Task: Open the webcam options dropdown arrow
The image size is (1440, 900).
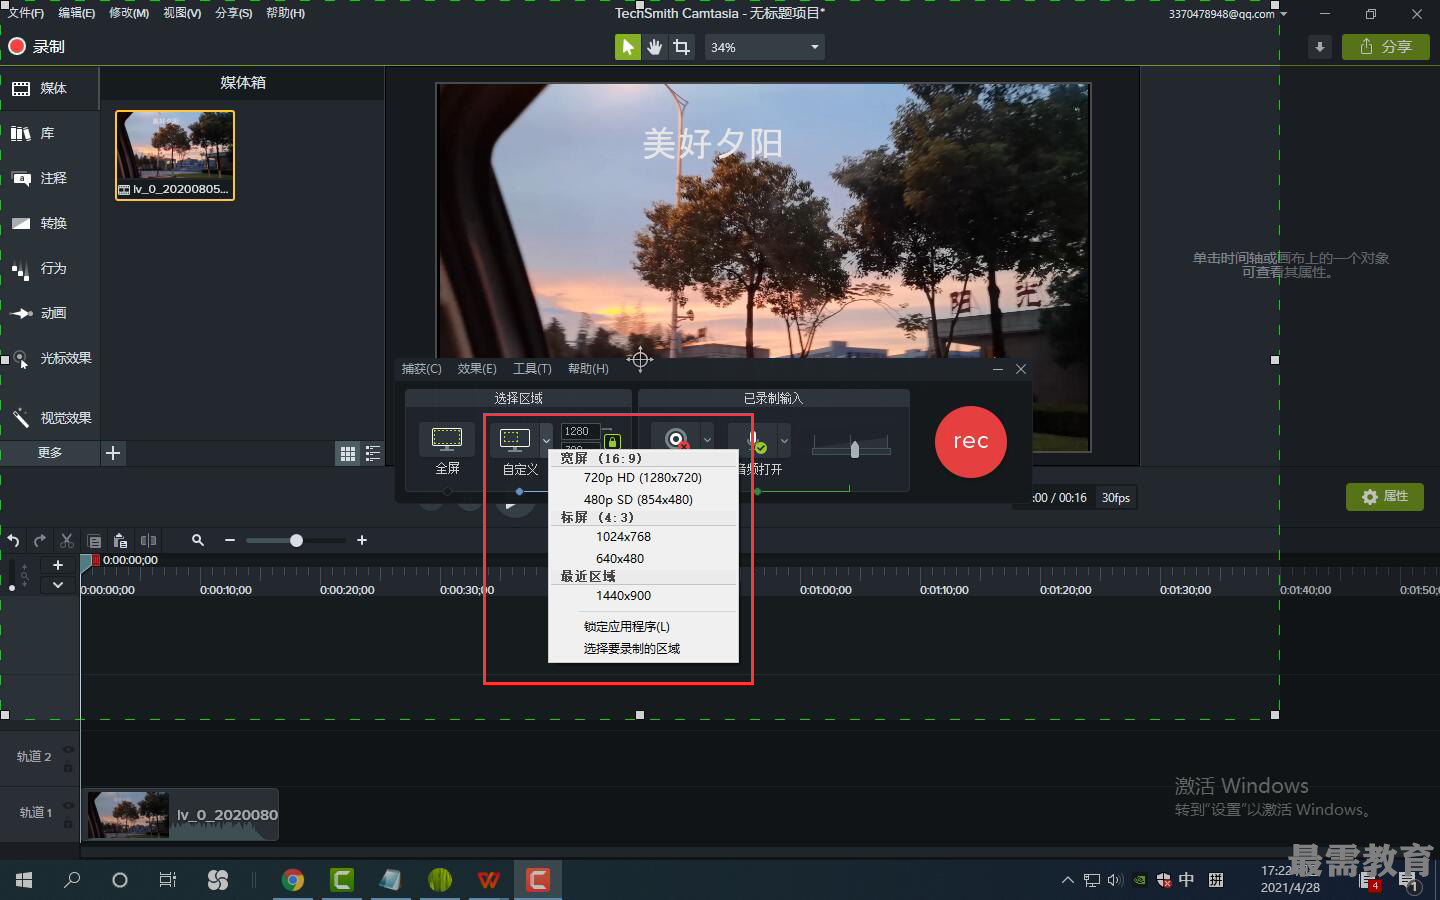Action: click(707, 439)
